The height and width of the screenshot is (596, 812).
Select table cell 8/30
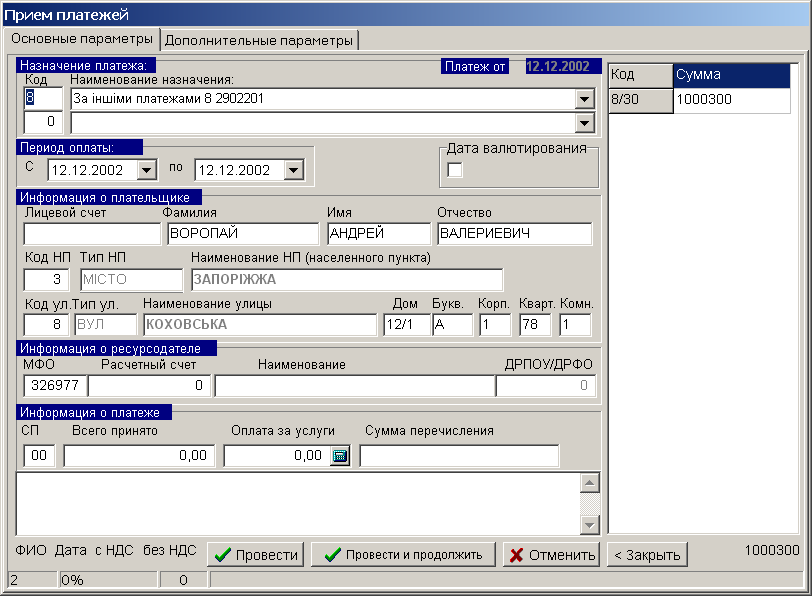click(641, 100)
